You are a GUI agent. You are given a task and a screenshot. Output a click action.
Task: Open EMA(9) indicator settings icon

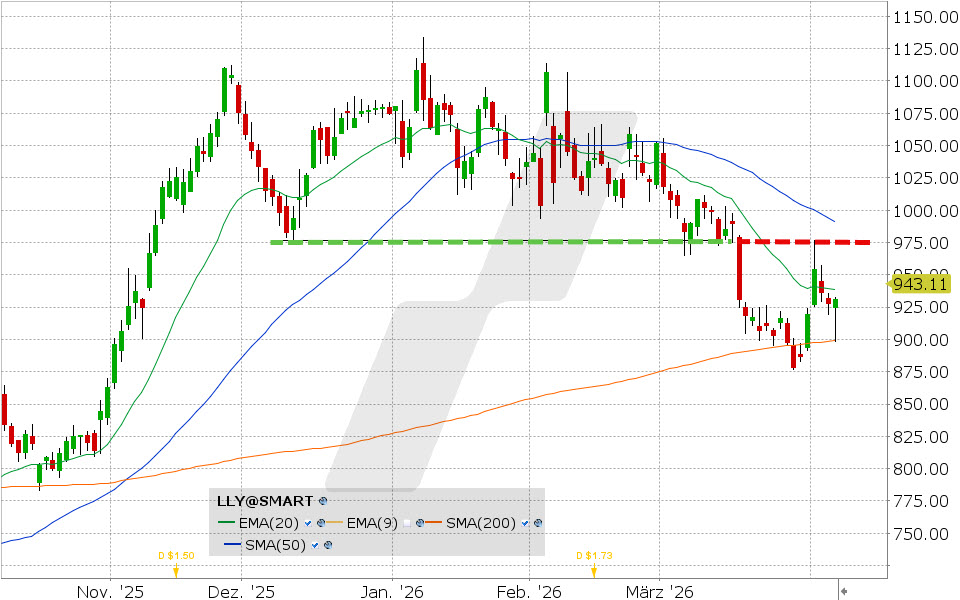point(422,522)
